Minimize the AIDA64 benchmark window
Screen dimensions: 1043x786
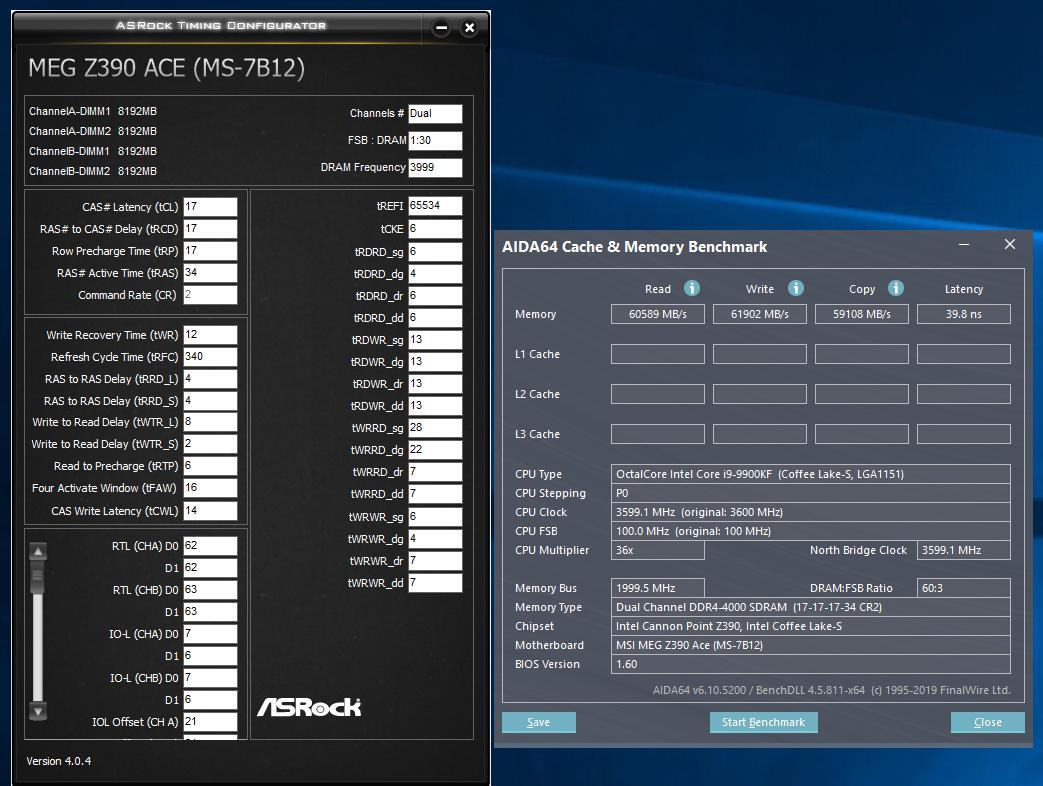tap(964, 245)
